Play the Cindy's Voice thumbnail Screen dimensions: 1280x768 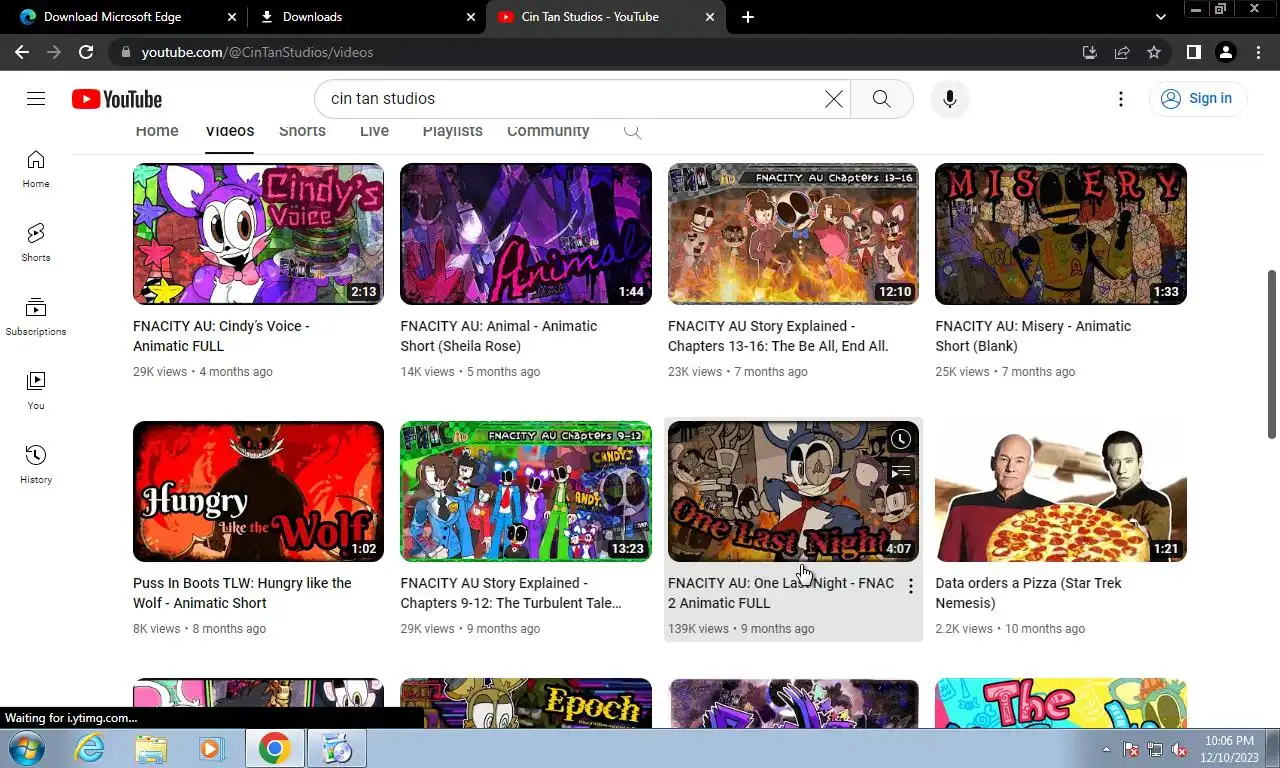click(x=258, y=234)
